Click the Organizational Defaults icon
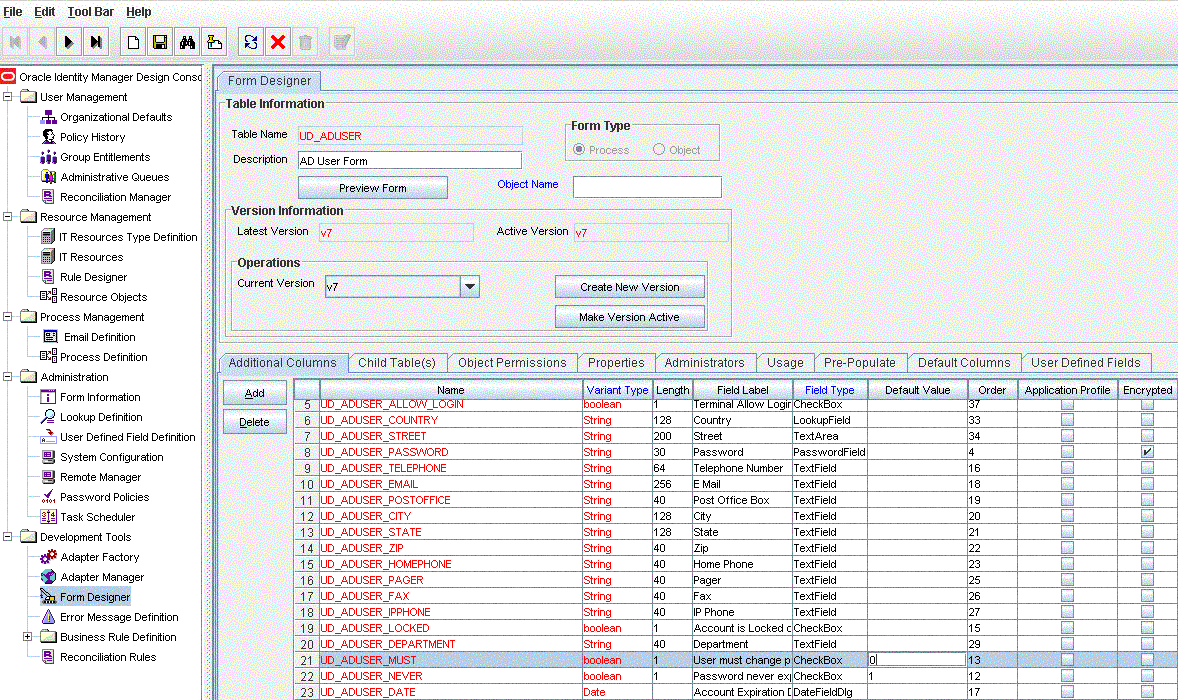 [48, 117]
